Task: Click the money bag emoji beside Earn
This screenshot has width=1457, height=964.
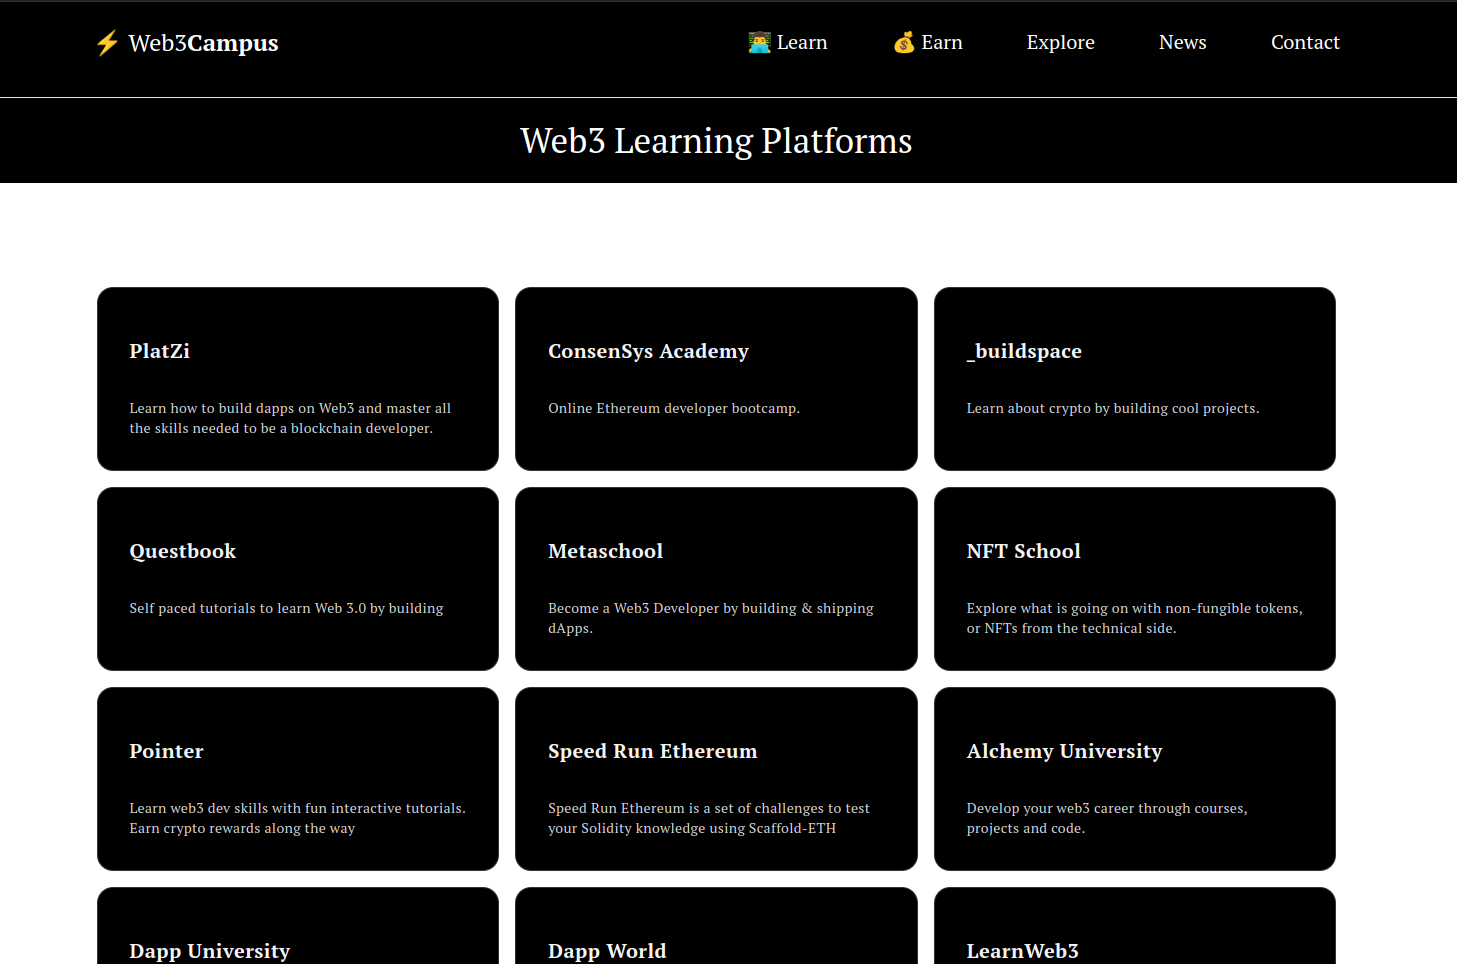Action: coord(904,42)
